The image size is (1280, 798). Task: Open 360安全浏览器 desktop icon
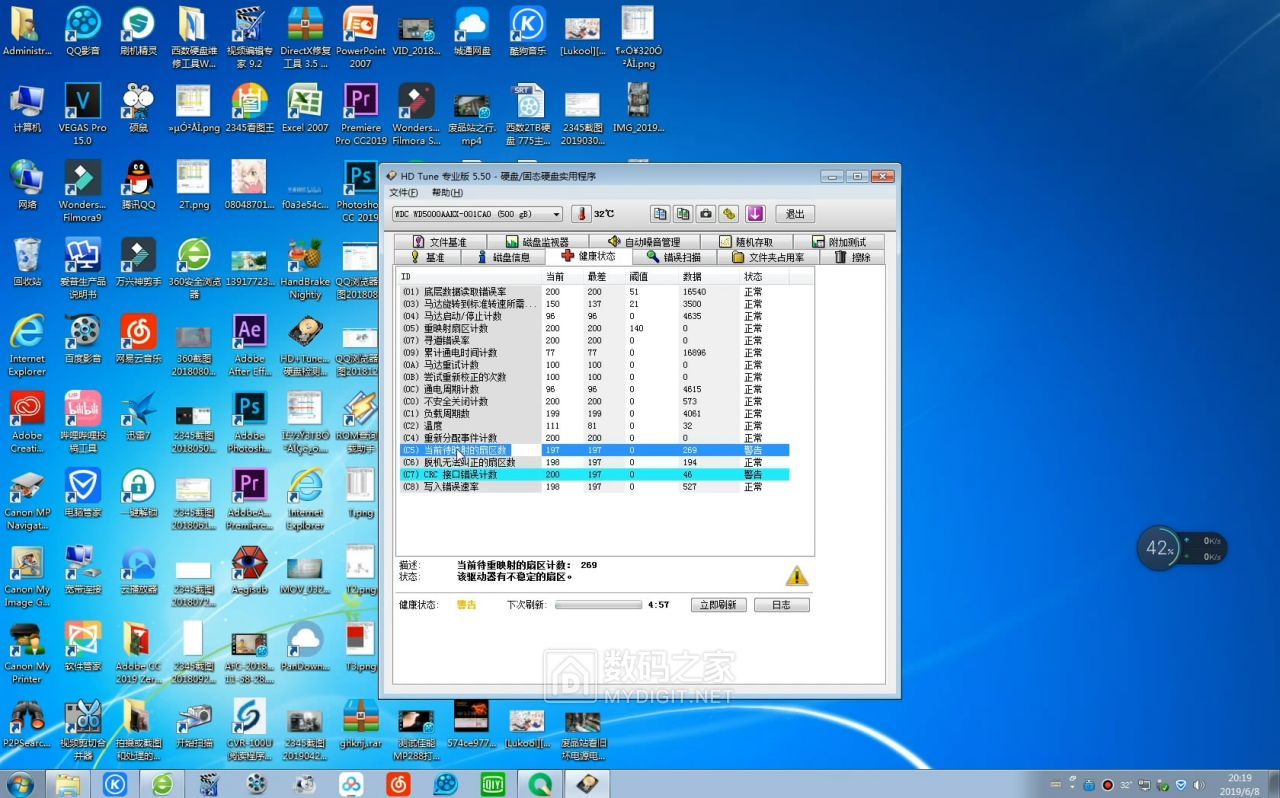(194, 267)
